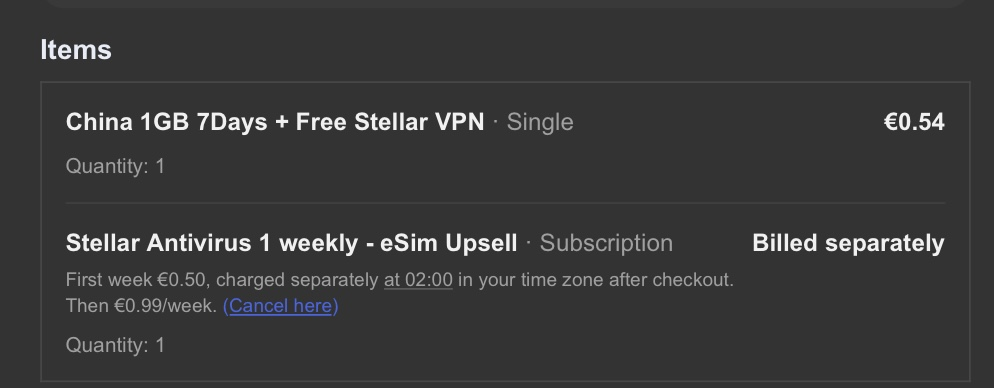Click the underlined at 02:00 time text

pyautogui.click(x=418, y=280)
